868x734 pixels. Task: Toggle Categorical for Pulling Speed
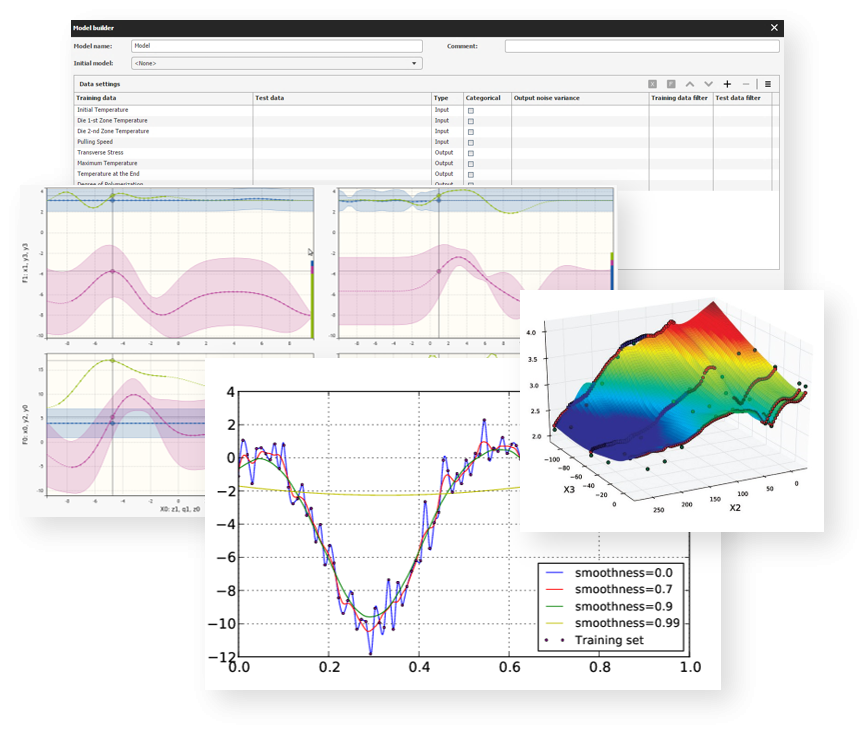[x=471, y=142]
